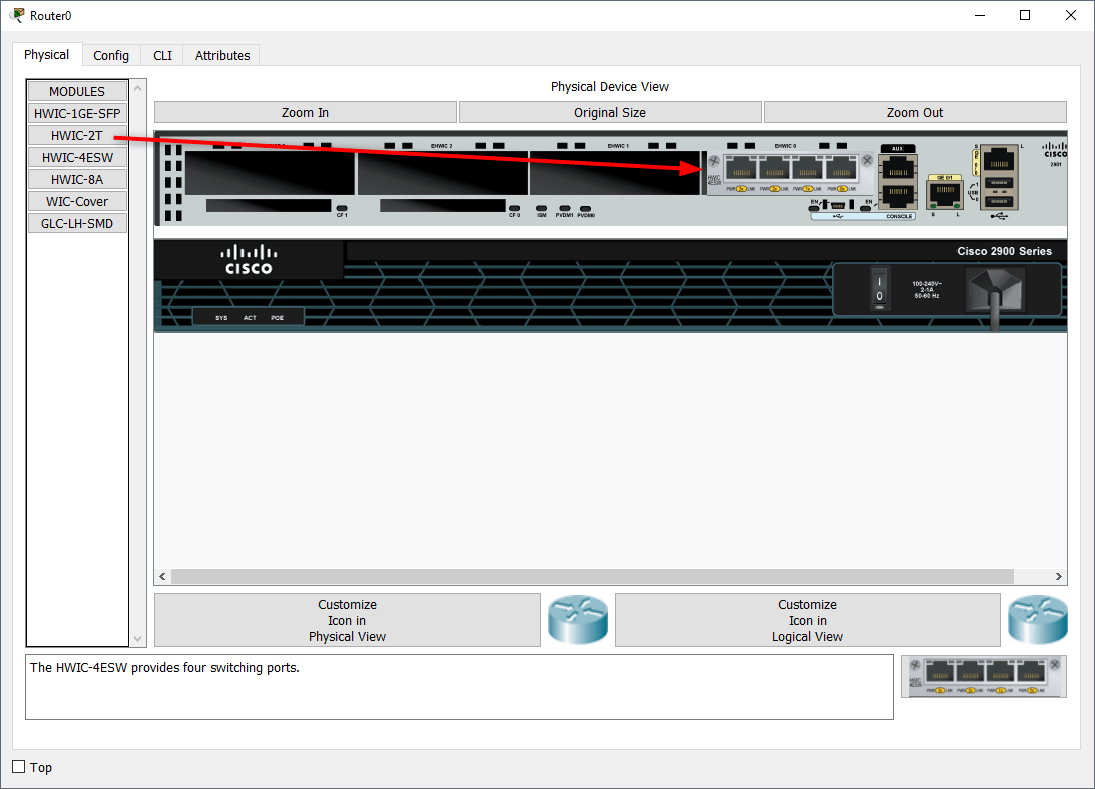This screenshot has height=789, width=1095.
Task: Click the HWIC-4ESW description text box
Action: click(x=460, y=687)
